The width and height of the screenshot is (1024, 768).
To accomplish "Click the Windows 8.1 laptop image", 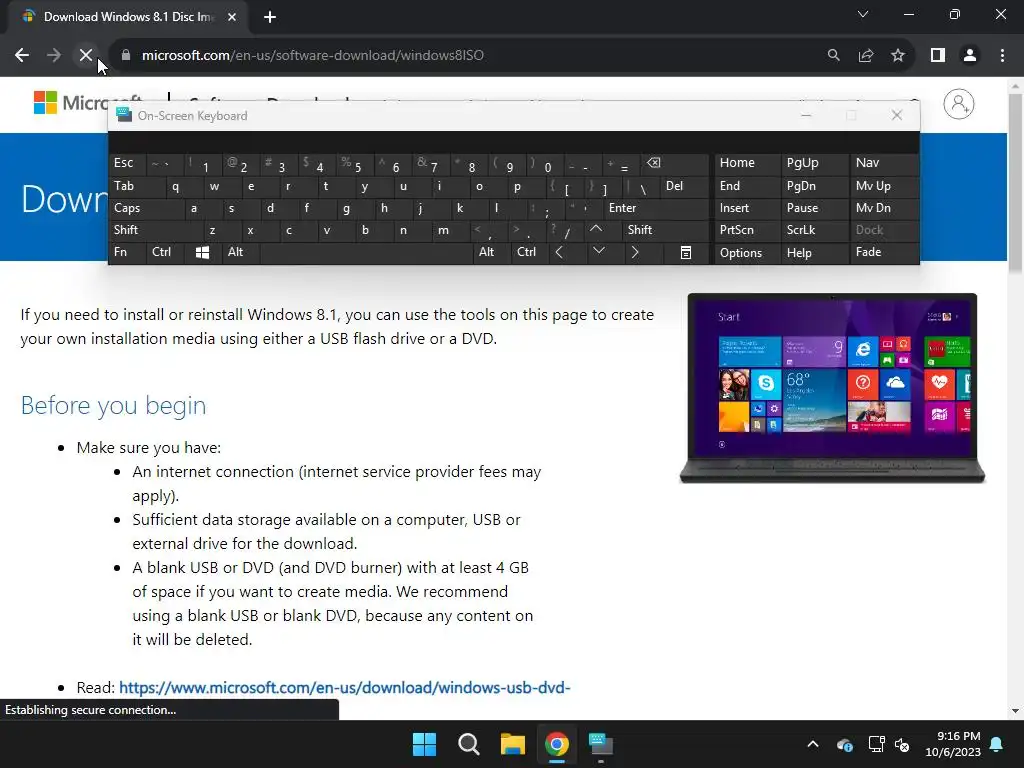I will click(x=832, y=389).
